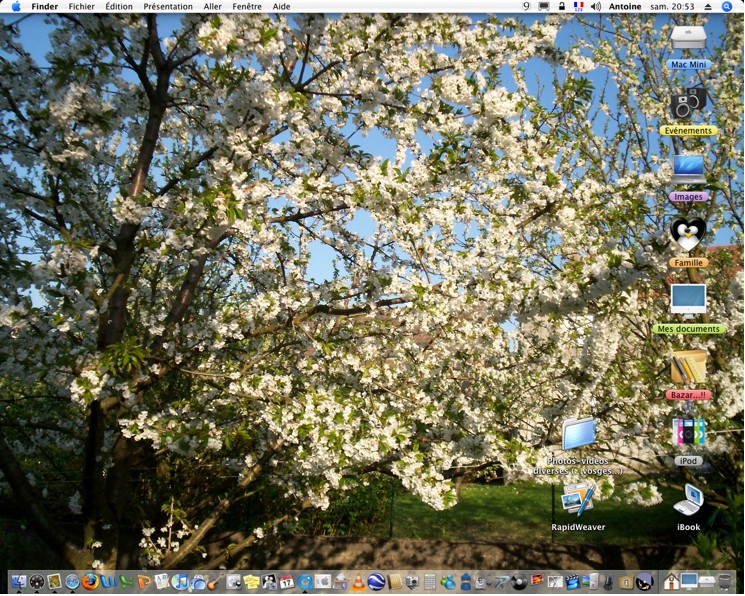
Task: Open Firefox from the Dock
Action: [x=90, y=581]
